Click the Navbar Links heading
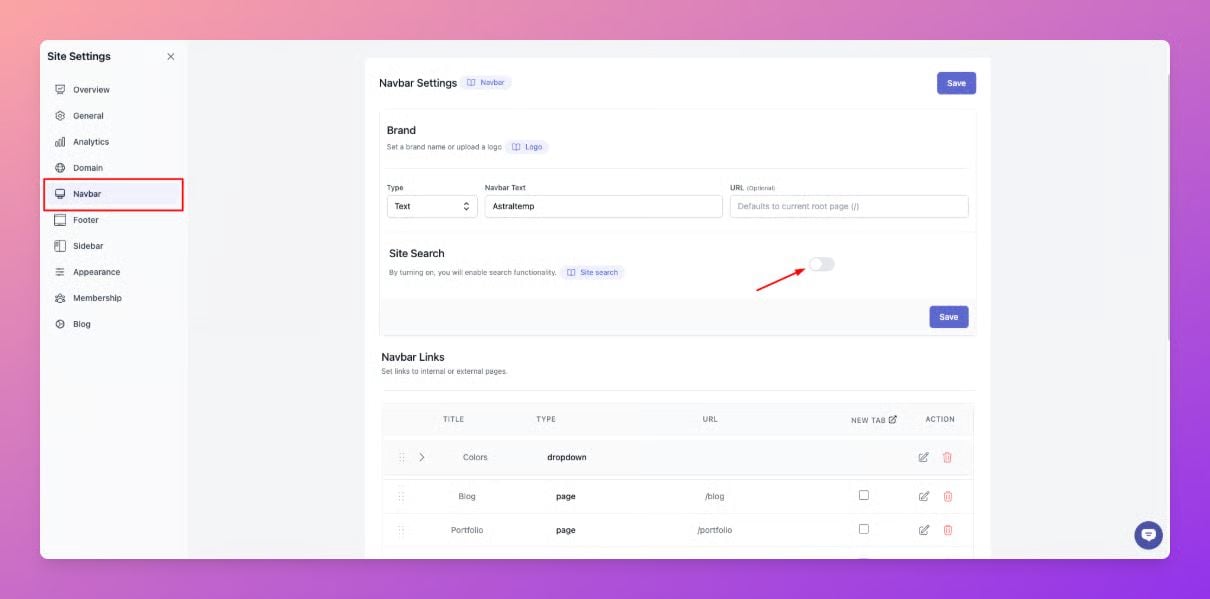The image size is (1210, 599). [413, 357]
